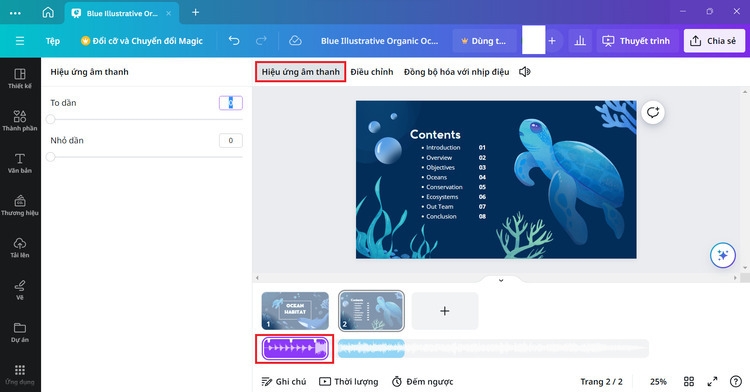Screen dimensions: 750x392
Task: Click the To dần slider handle
Action: (51, 119)
